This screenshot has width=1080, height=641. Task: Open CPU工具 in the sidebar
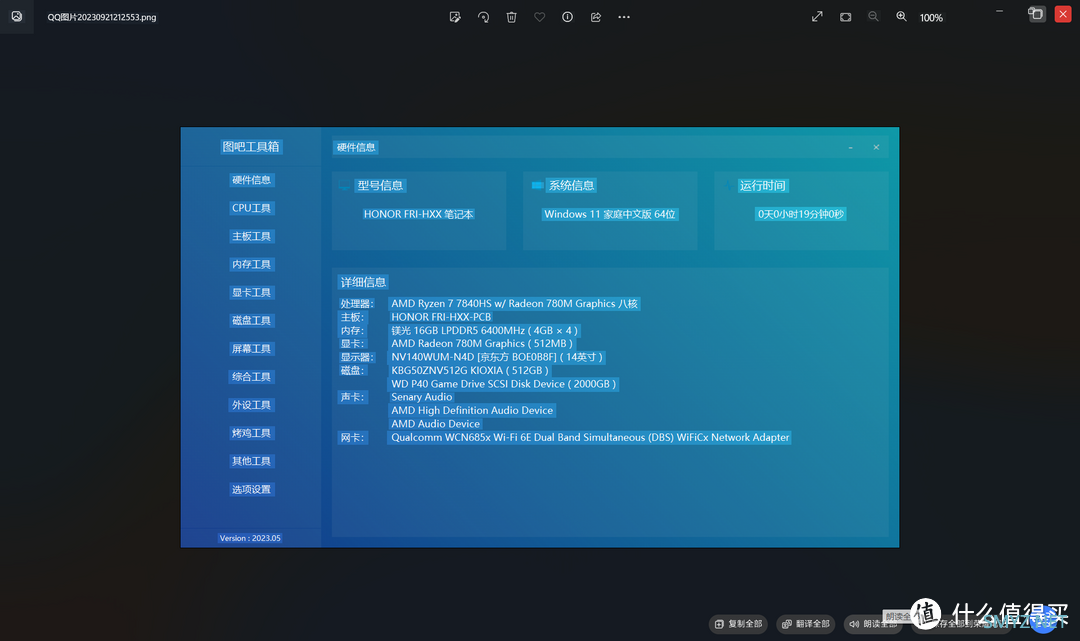click(251, 208)
